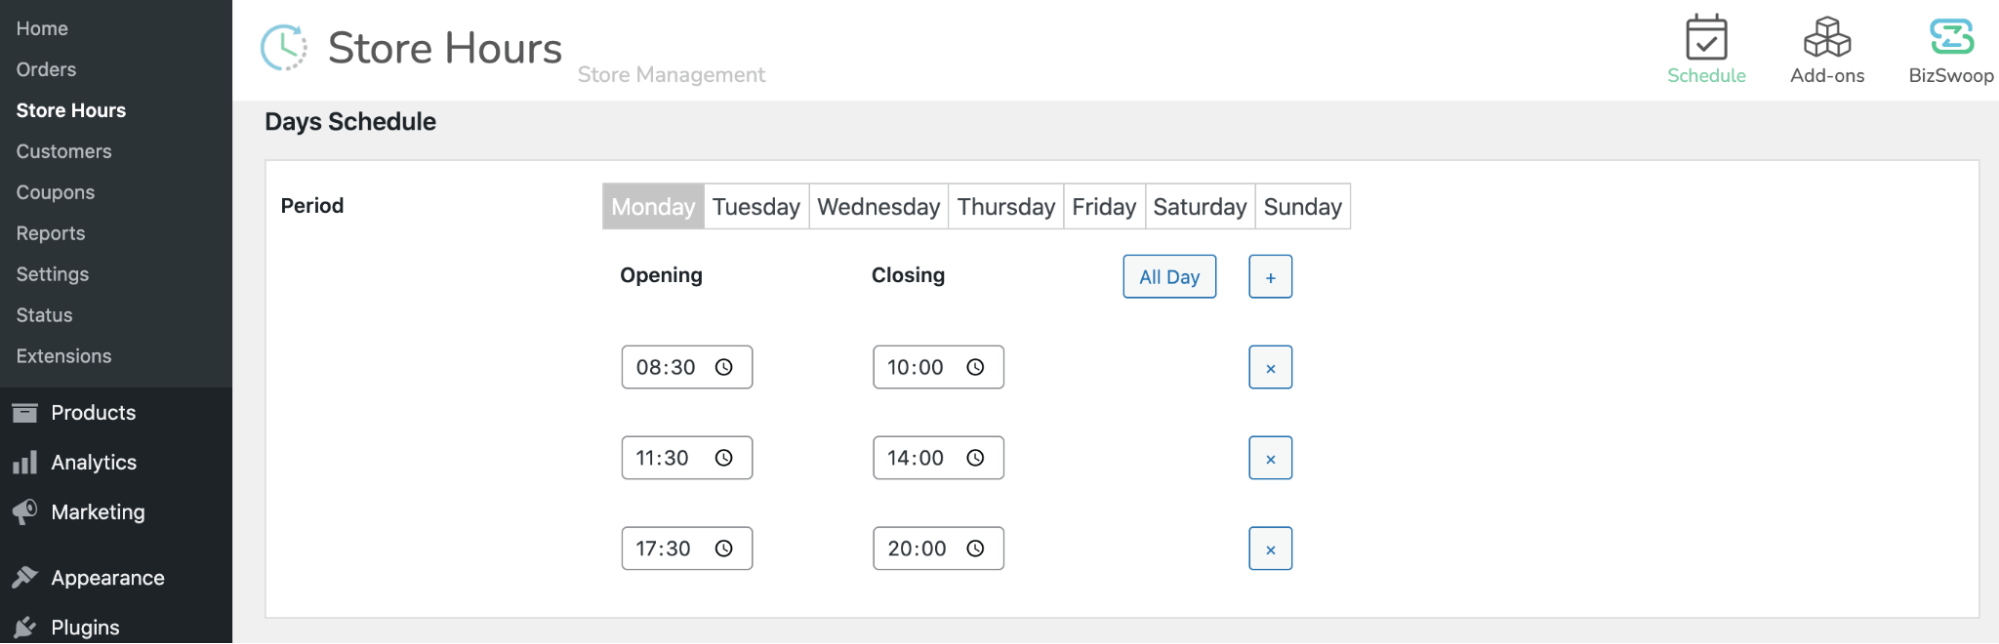Select the Saturday period tab
1999x644 pixels.
click(x=1199, y=207)
